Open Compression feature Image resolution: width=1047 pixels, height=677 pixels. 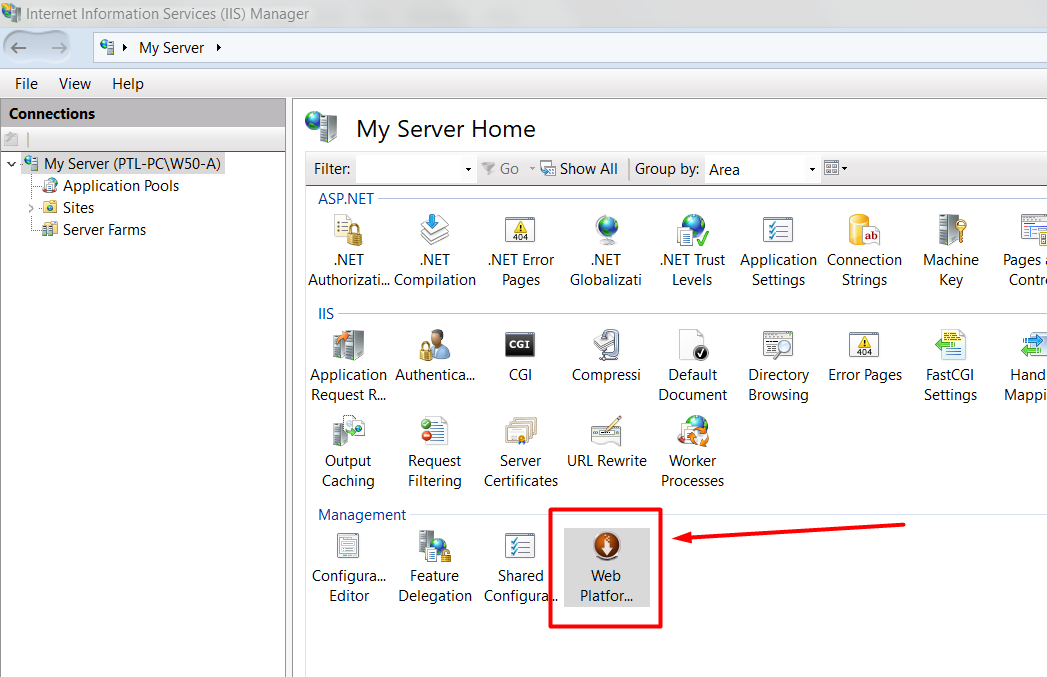tap(606, 357)
